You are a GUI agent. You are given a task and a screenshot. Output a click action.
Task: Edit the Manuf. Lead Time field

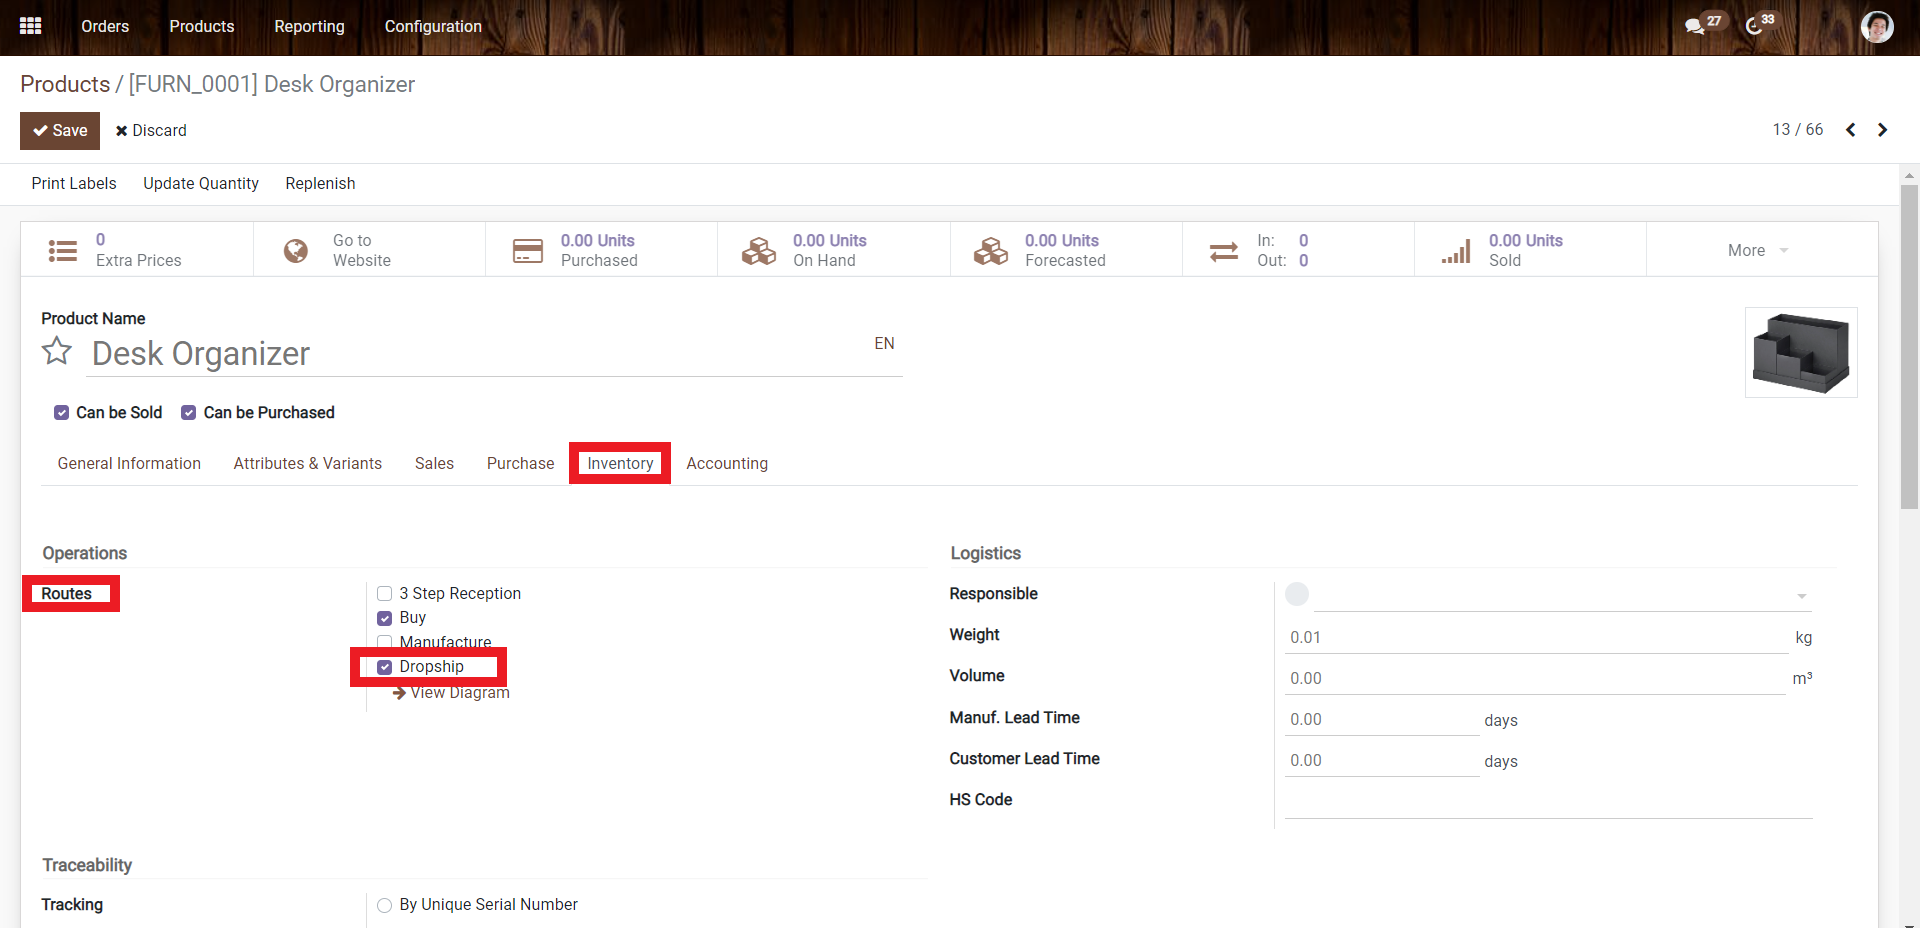(1382, 719)
